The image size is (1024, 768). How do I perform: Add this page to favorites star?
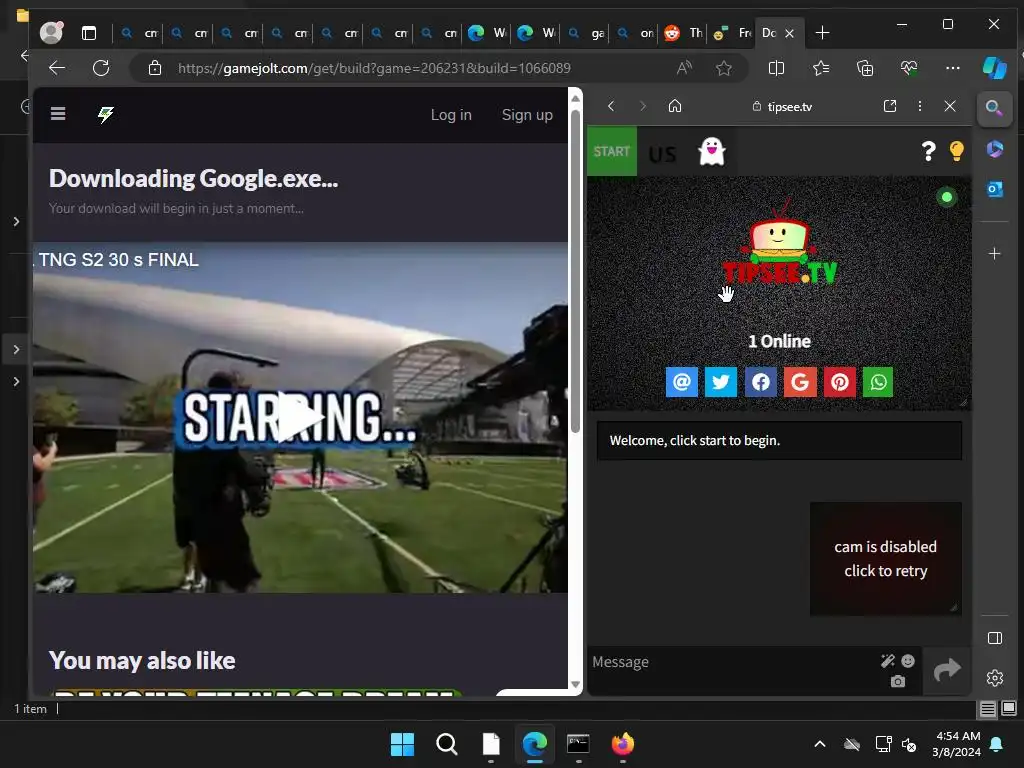point(724,68)
